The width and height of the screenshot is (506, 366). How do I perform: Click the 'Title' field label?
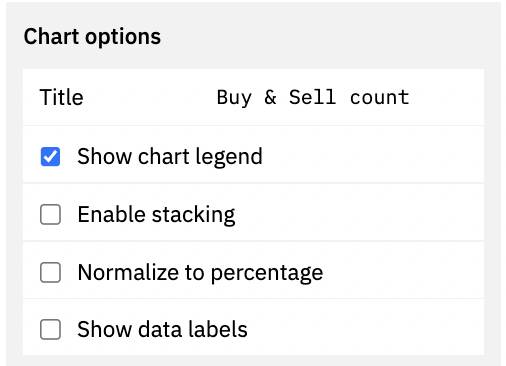coord(61,97)
